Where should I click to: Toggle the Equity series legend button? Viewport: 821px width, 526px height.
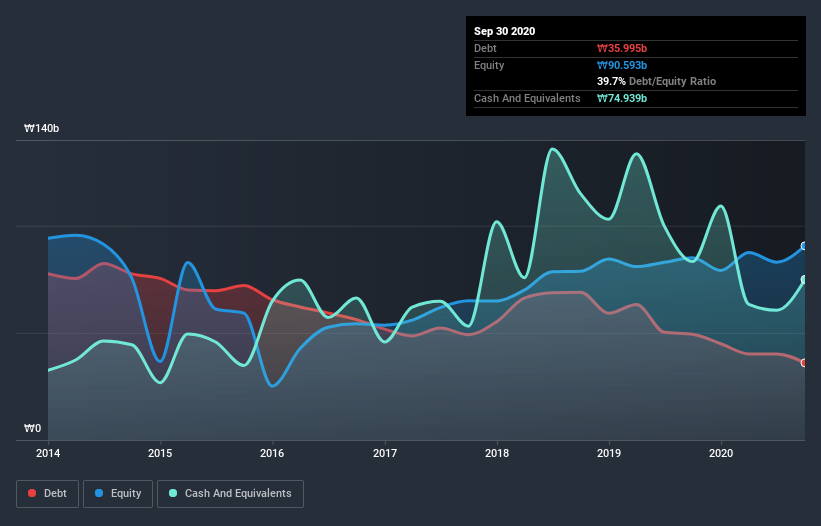[118, 494]
